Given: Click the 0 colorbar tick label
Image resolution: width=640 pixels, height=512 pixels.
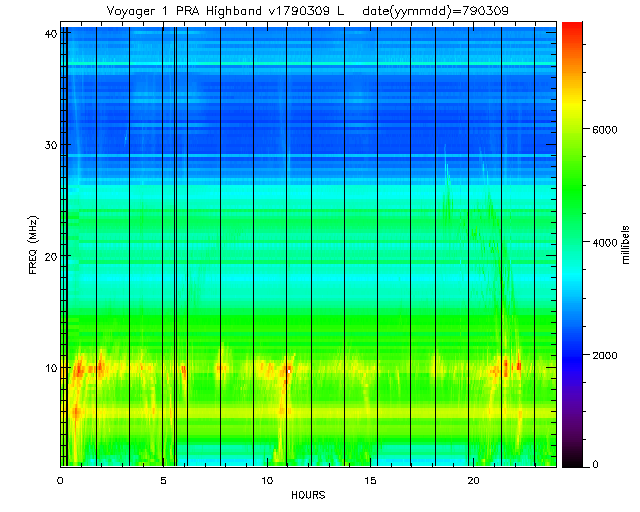Looking at the screenshot, I should click(594, 465).
